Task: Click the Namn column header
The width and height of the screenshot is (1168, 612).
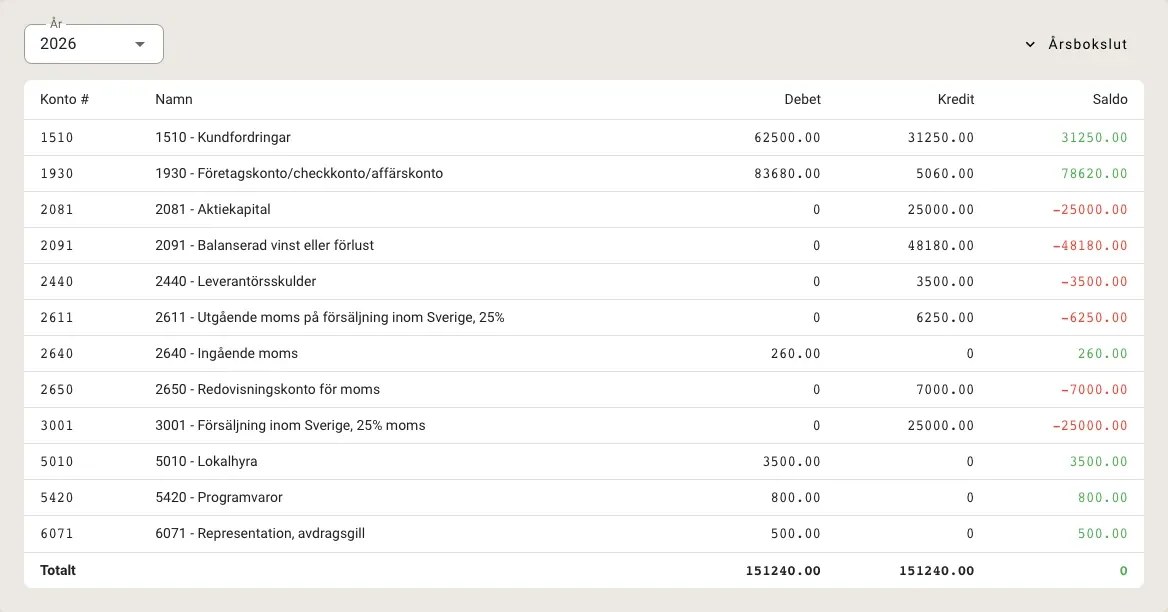Action: point(174,99)
